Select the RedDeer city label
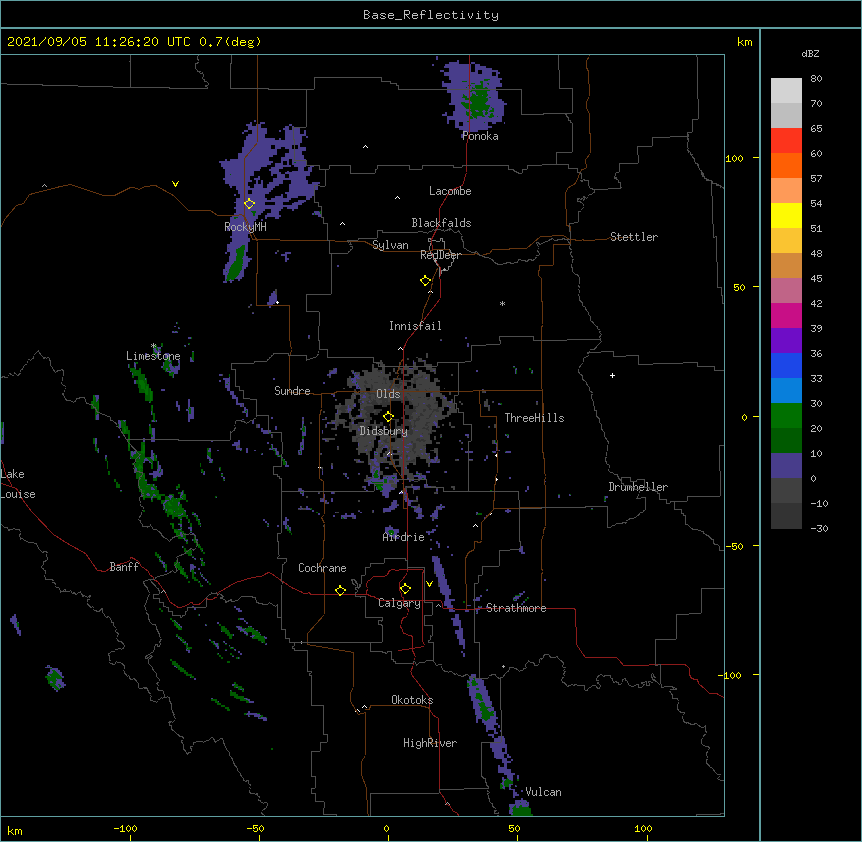This screenshot has width=862, height=842. (x=440, y=255)
